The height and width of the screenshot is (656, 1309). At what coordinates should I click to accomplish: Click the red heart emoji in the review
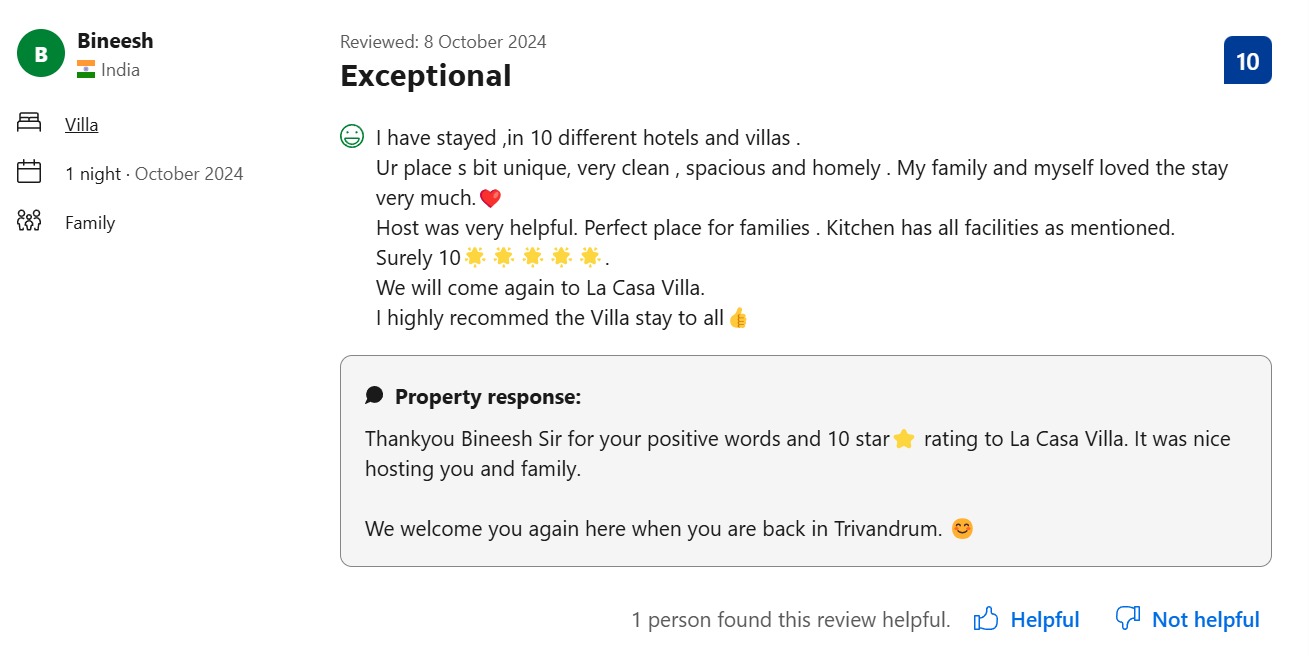point(490,198)
